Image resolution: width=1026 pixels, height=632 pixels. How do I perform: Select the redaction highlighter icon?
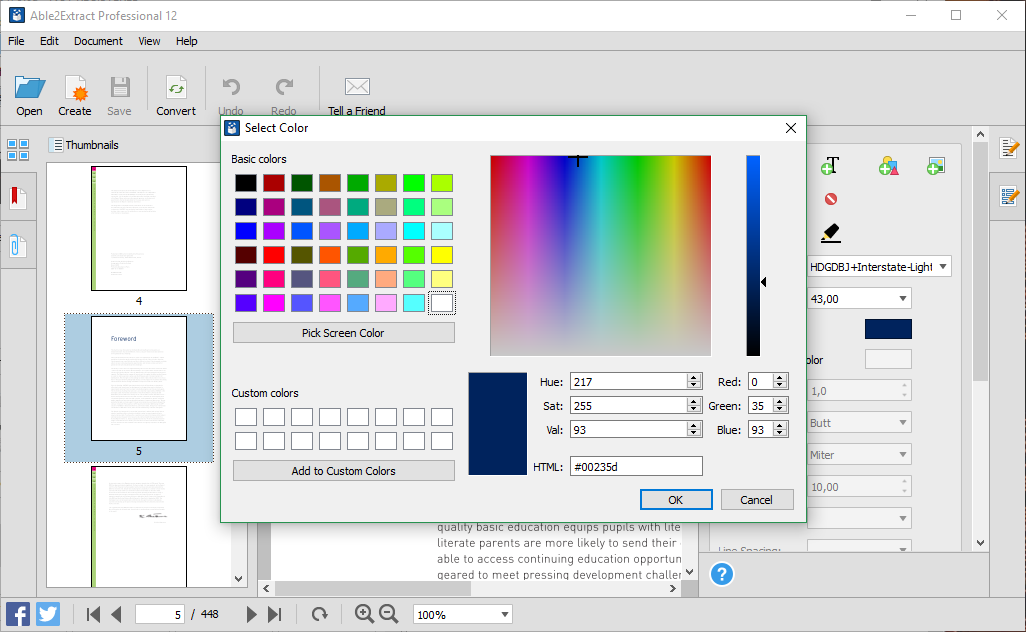[x=830, y=233]
